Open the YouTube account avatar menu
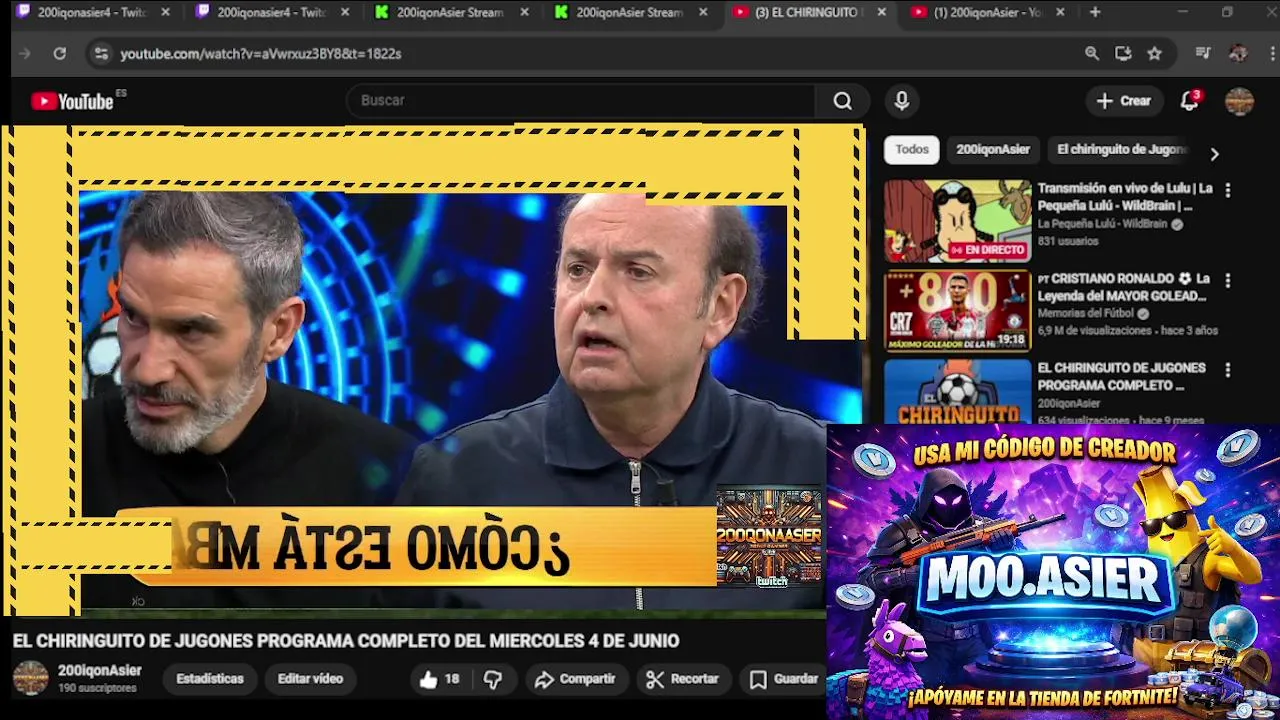Viewport: 1280px width, 720px height. pyautogui.click(x=1239, y=101)
